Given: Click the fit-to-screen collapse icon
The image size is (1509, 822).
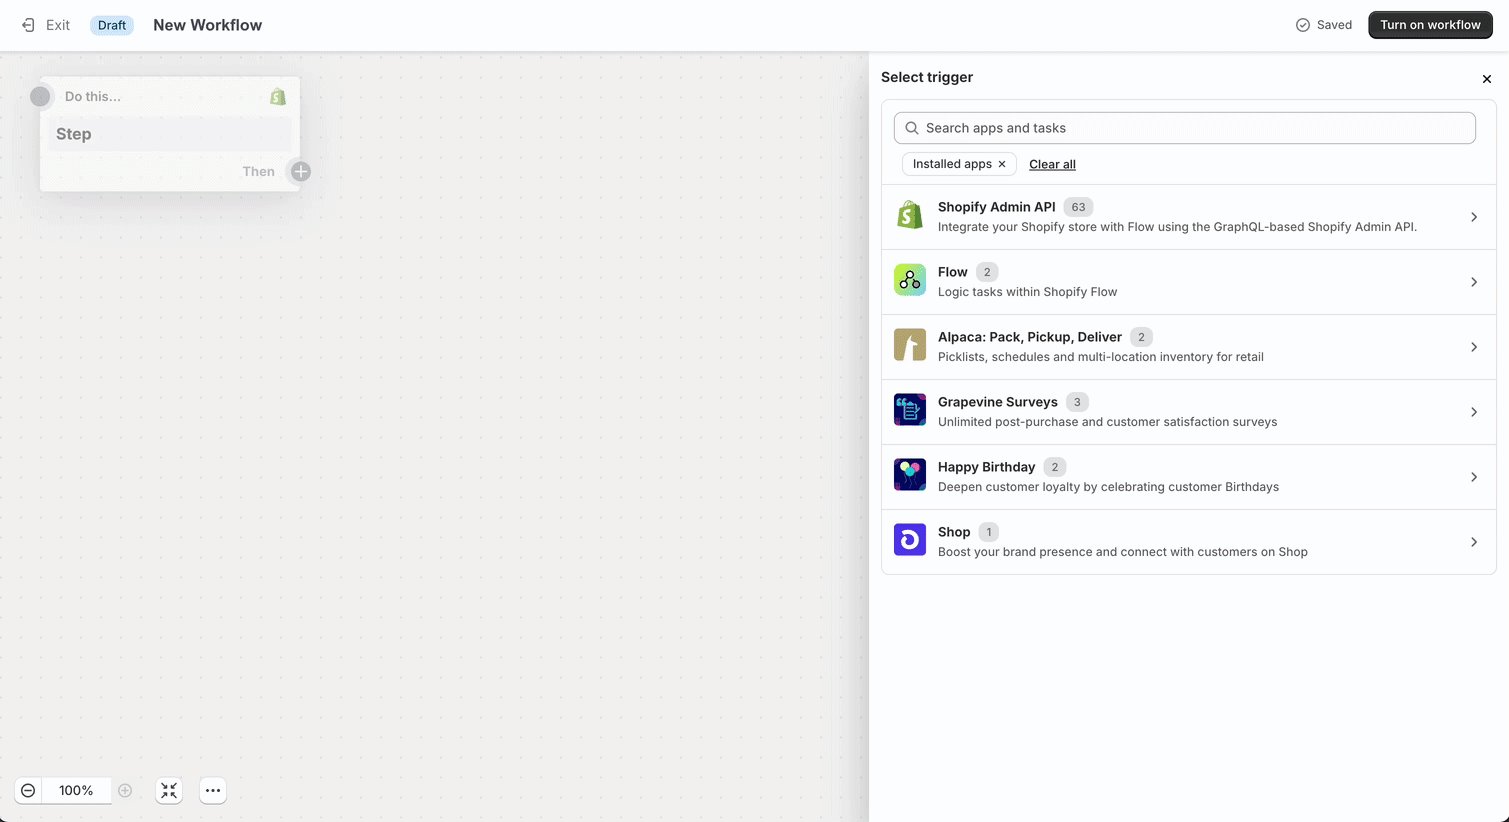Looking at the screenshot, I should point(169,791).
